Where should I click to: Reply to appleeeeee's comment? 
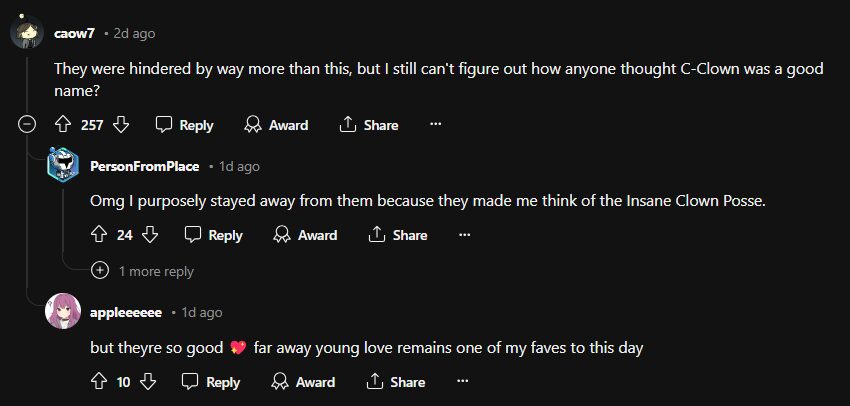211,382
